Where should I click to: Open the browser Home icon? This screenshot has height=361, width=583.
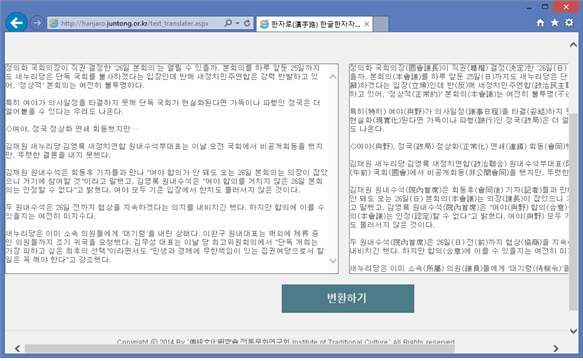(x=540, y=23)
